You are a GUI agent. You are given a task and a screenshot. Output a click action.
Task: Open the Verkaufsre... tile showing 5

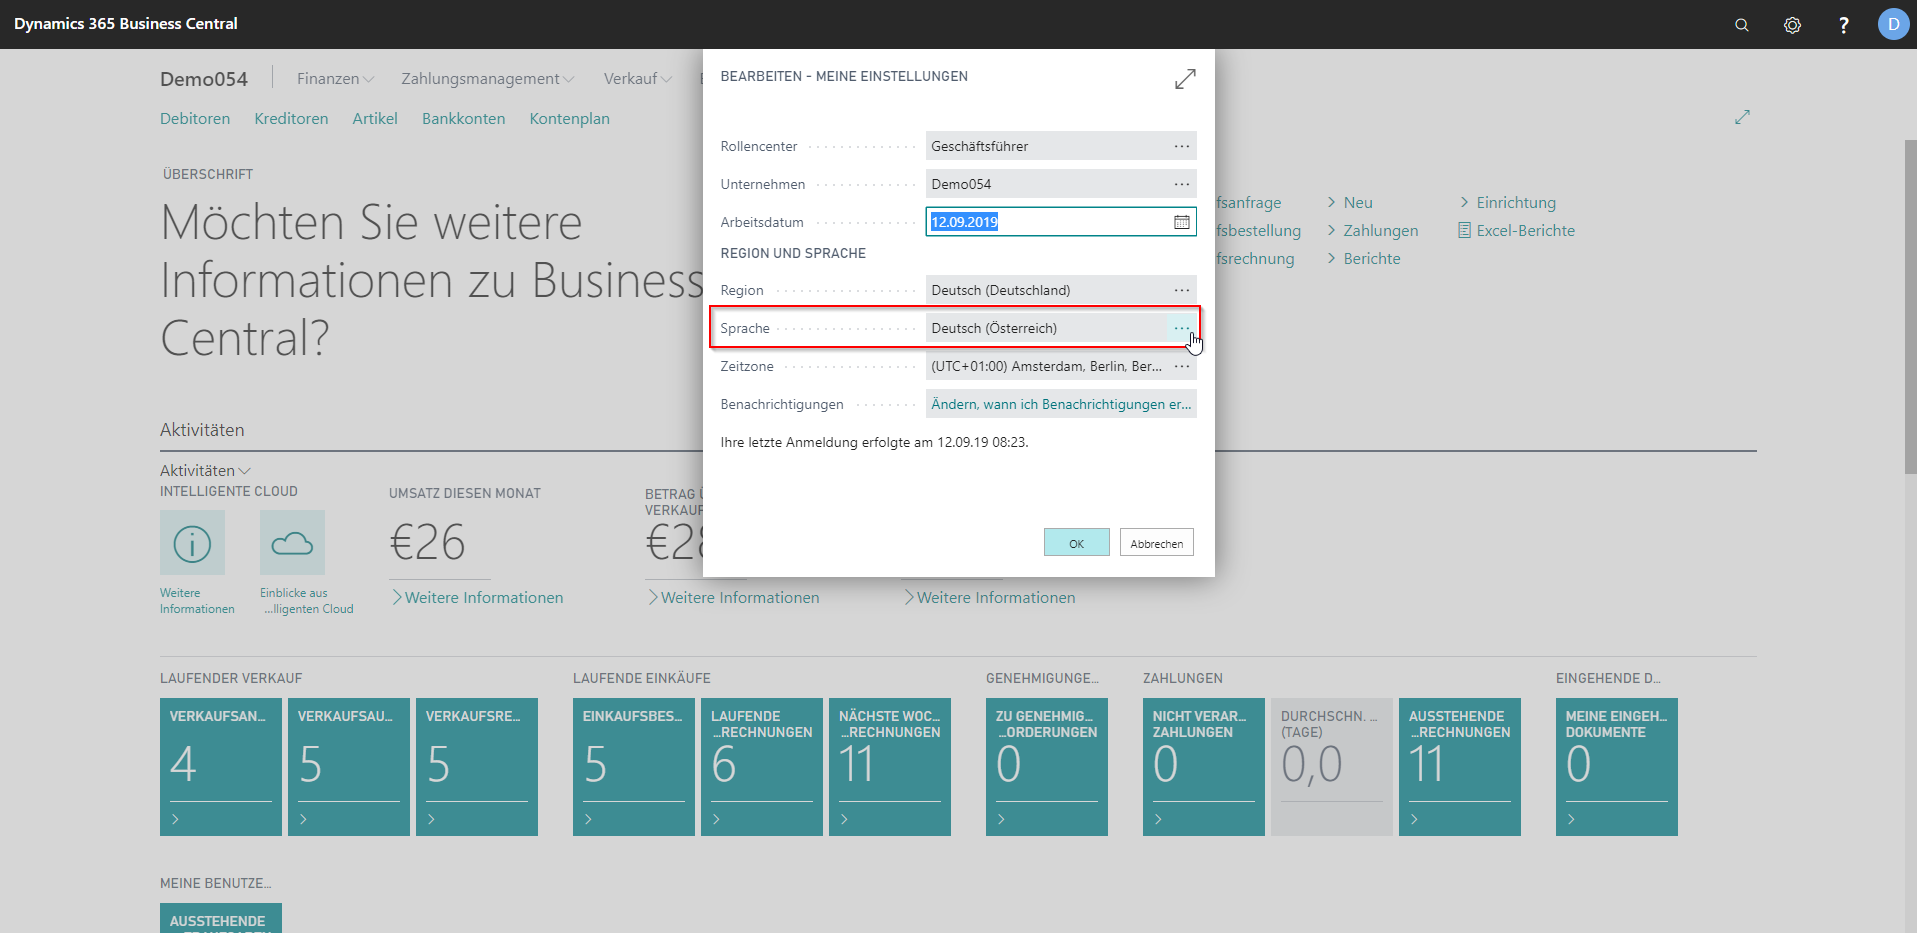pyautogui.click(x=477, y=767)
